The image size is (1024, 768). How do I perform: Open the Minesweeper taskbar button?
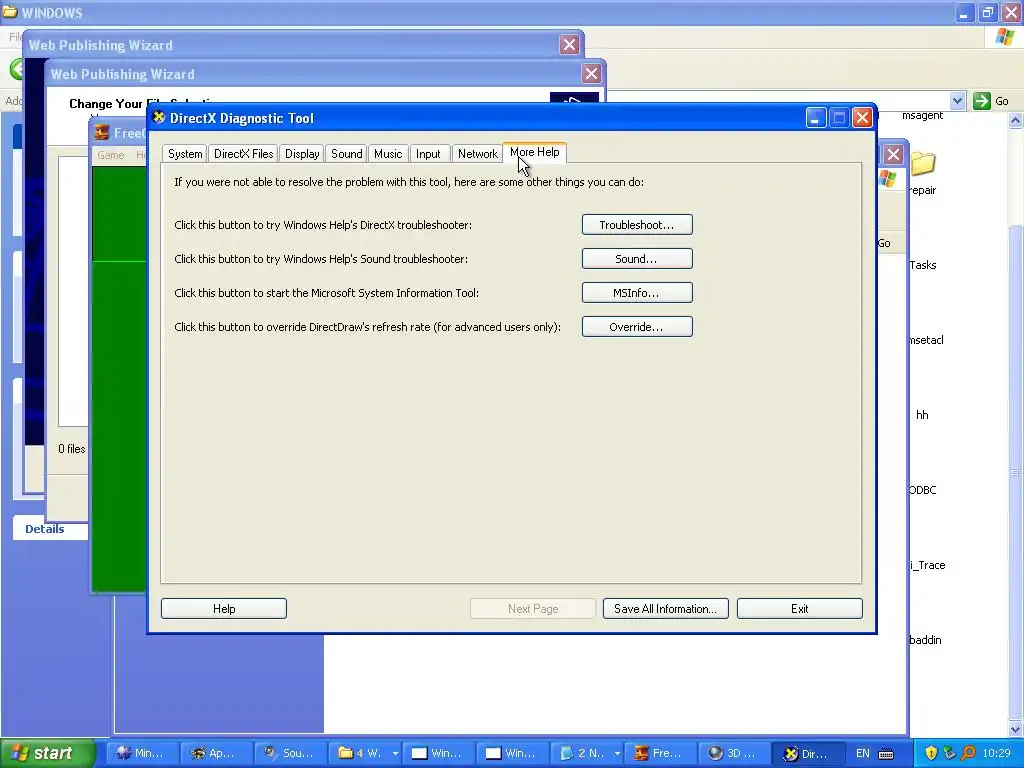(x=140, y=753)
